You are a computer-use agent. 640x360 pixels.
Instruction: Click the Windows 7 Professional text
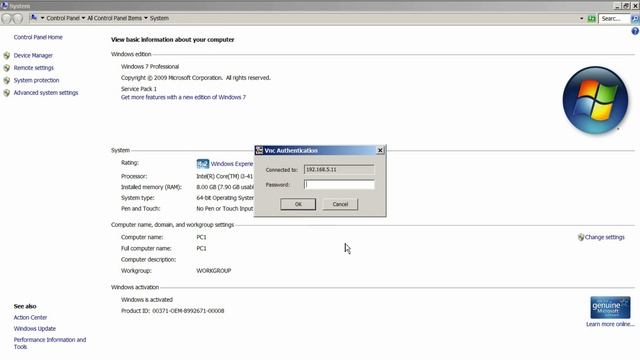pos(150,67)
